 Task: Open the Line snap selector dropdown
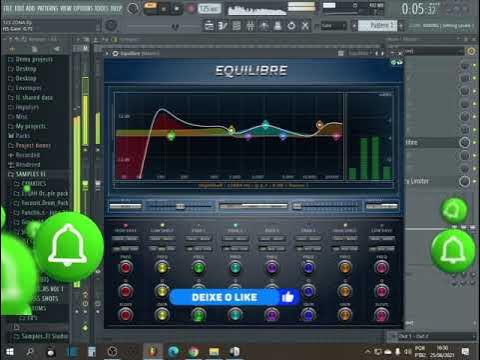point(334,26)
